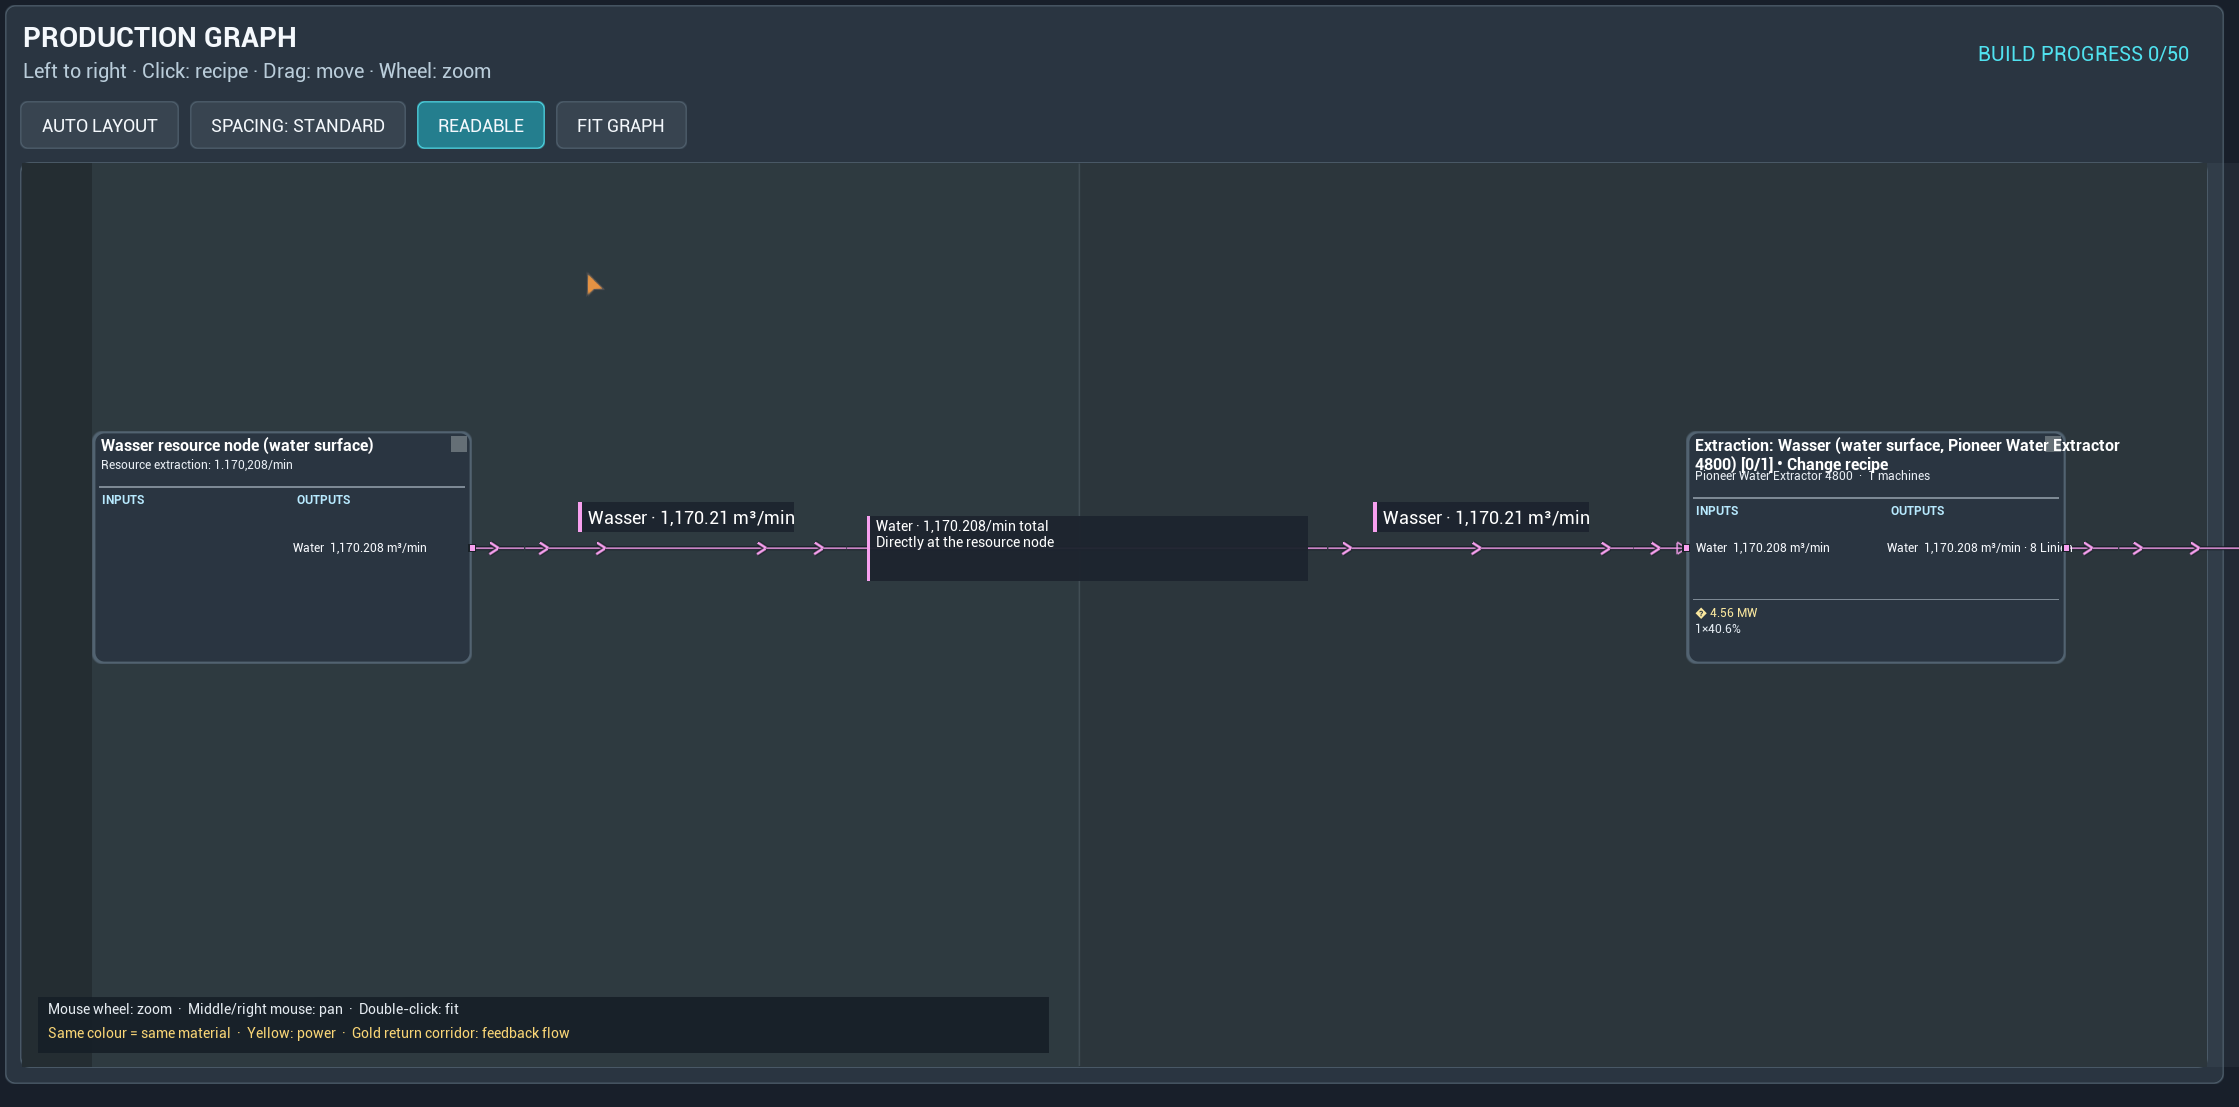Click the OUTPUTS header in Extraction node

pos(1917,511)
